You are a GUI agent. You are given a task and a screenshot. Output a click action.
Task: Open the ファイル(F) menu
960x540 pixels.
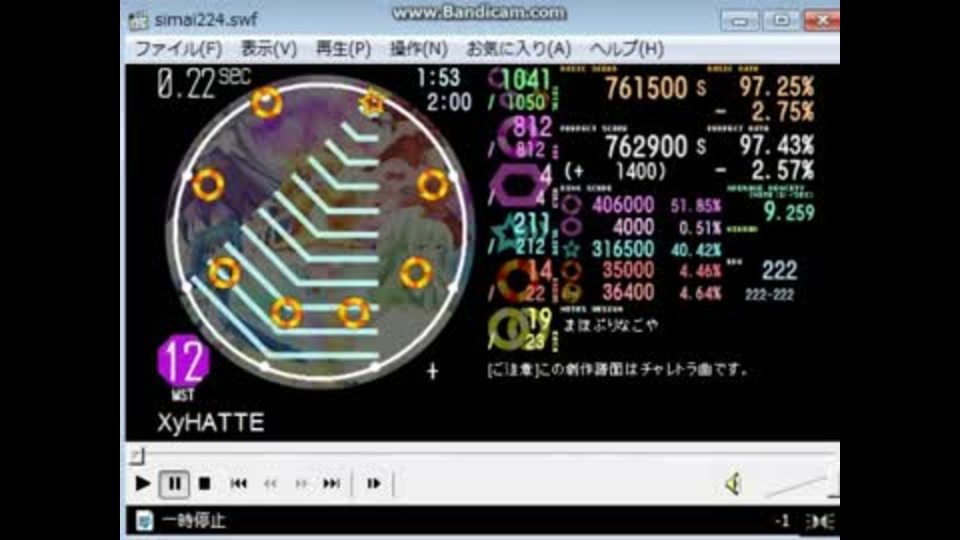coord(178,49)
